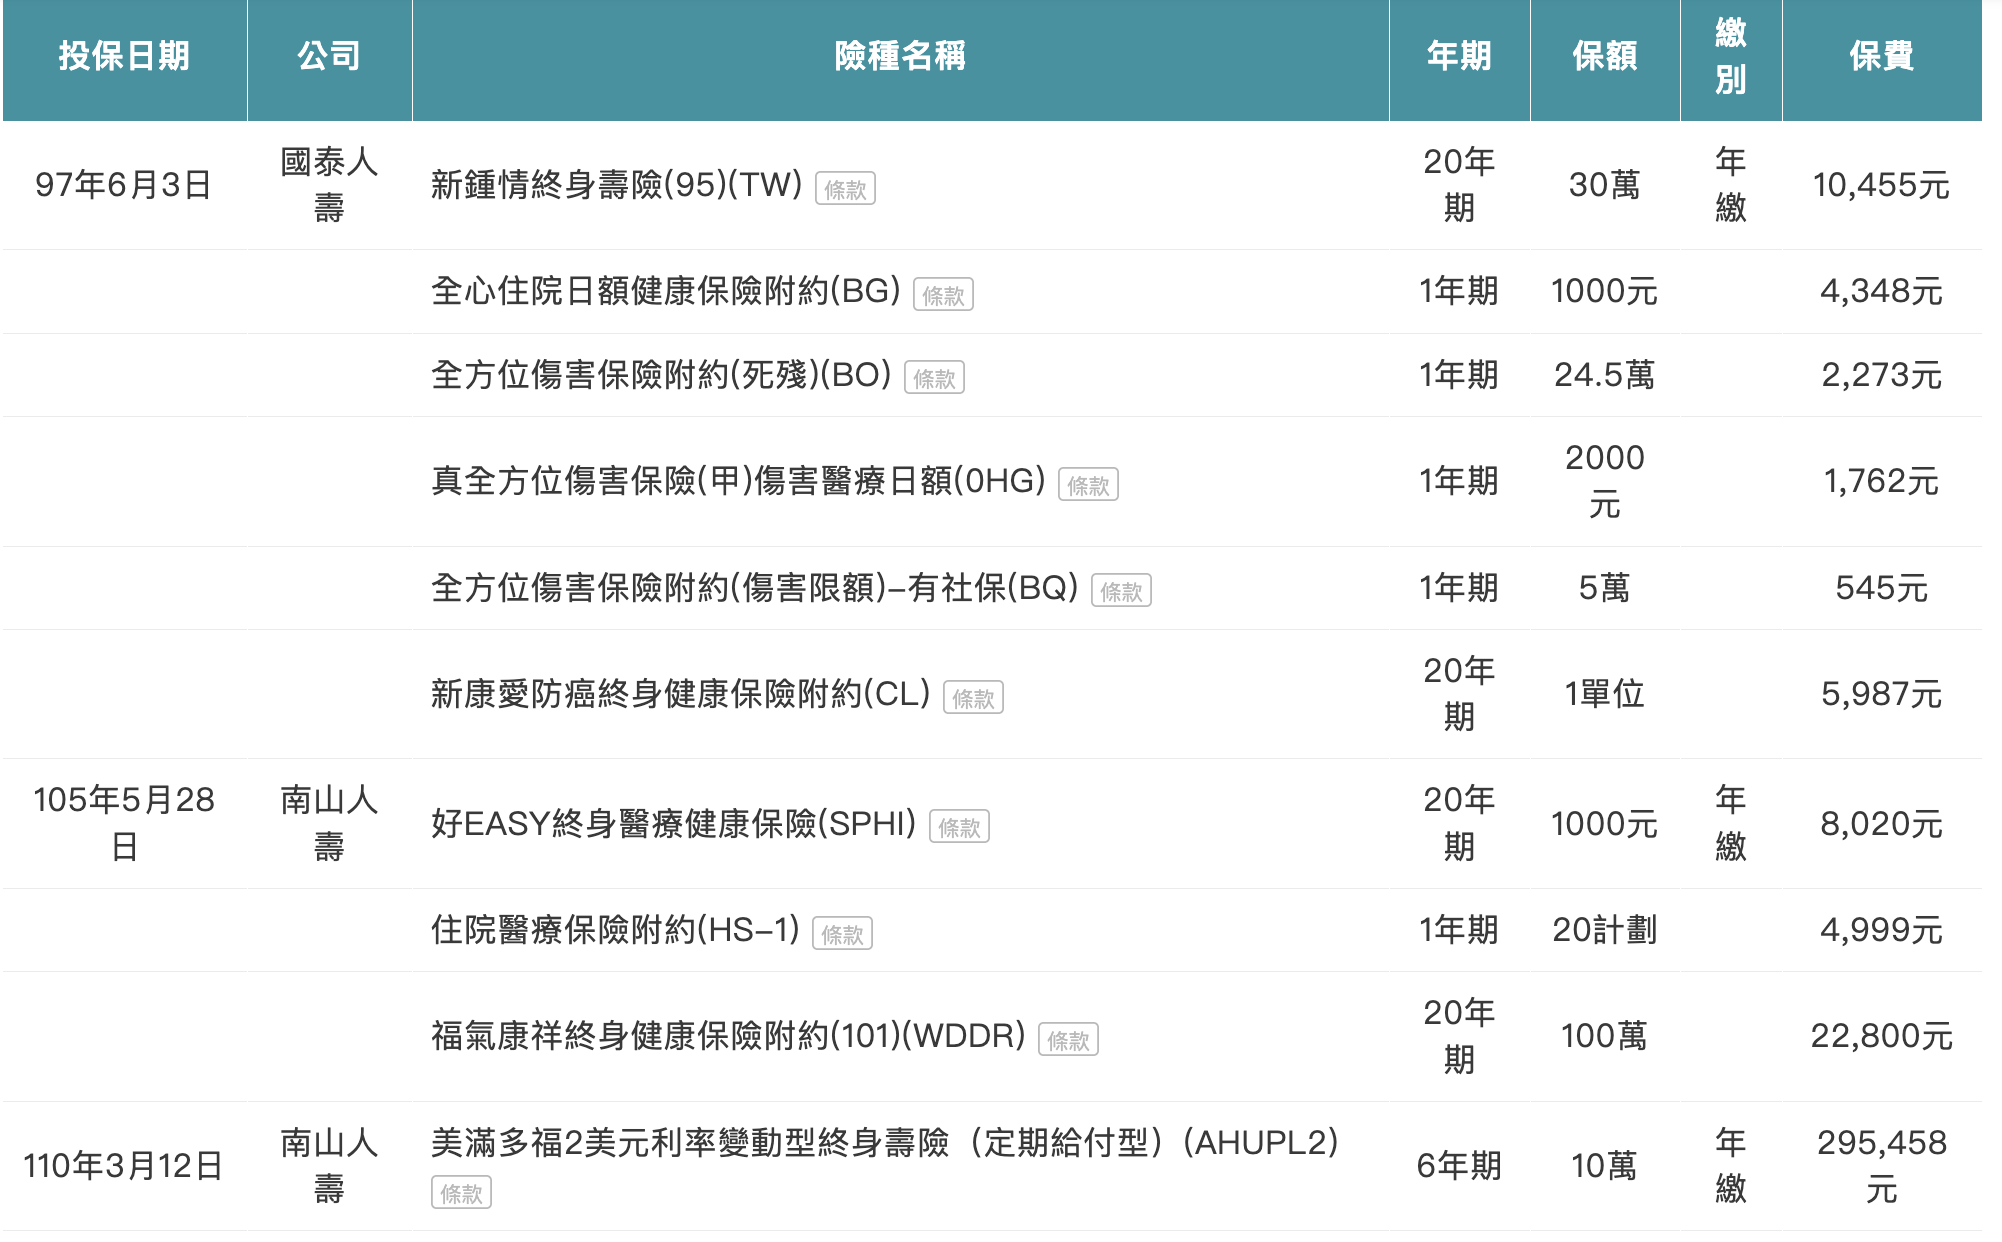Click the 國泰人壽 company cell

329,185
